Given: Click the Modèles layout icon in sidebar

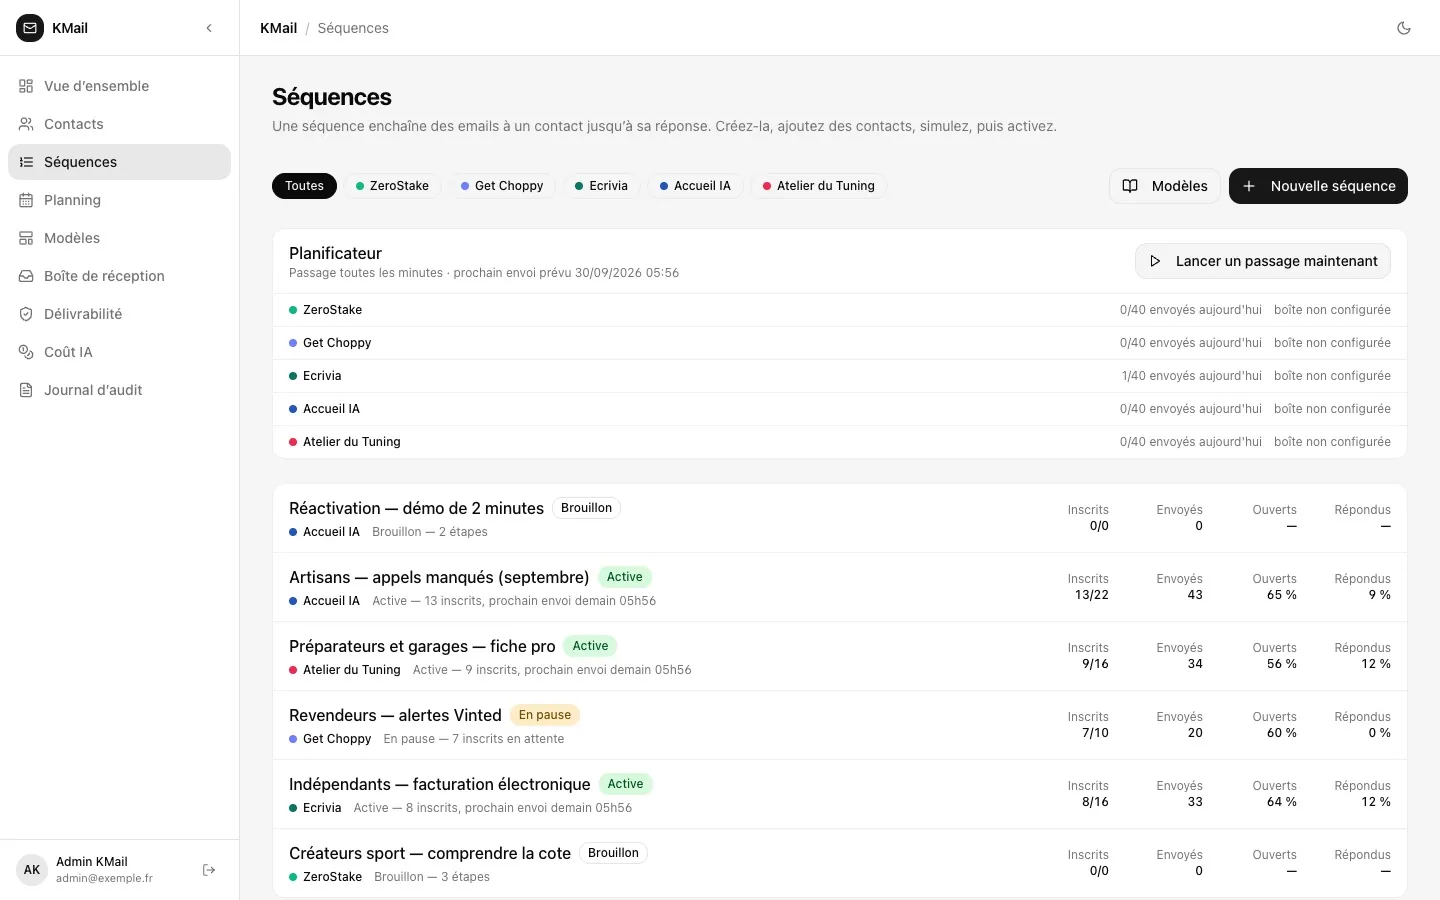Looking at the screenshot, I should 26,238.
